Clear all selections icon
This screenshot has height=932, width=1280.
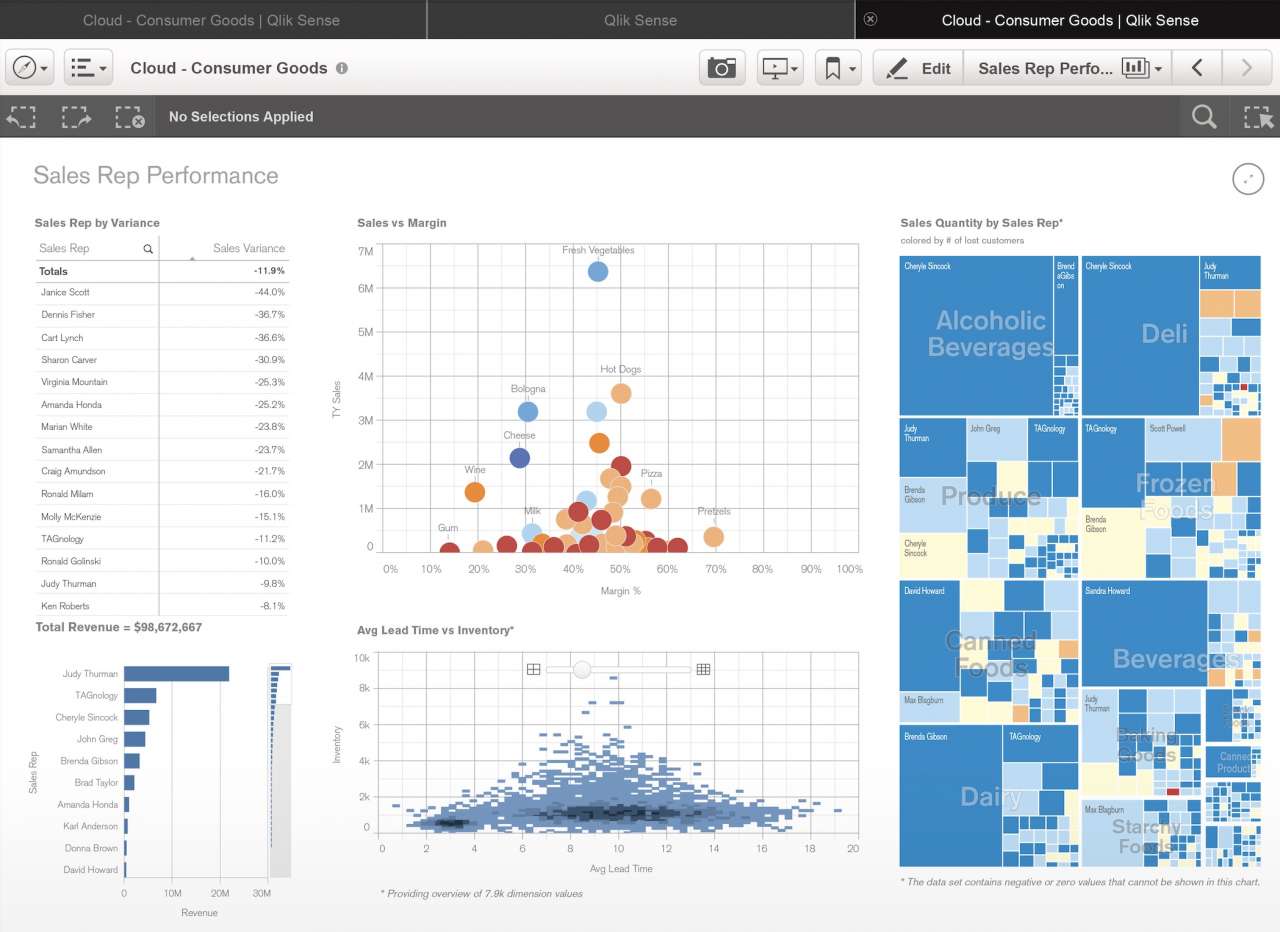coord(130,117)
